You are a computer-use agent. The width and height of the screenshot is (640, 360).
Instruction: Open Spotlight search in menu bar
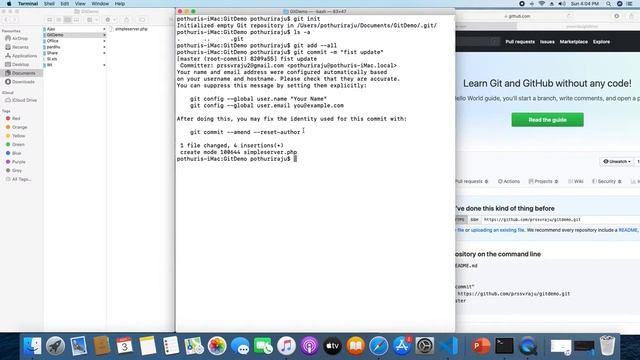coord(608,4)
